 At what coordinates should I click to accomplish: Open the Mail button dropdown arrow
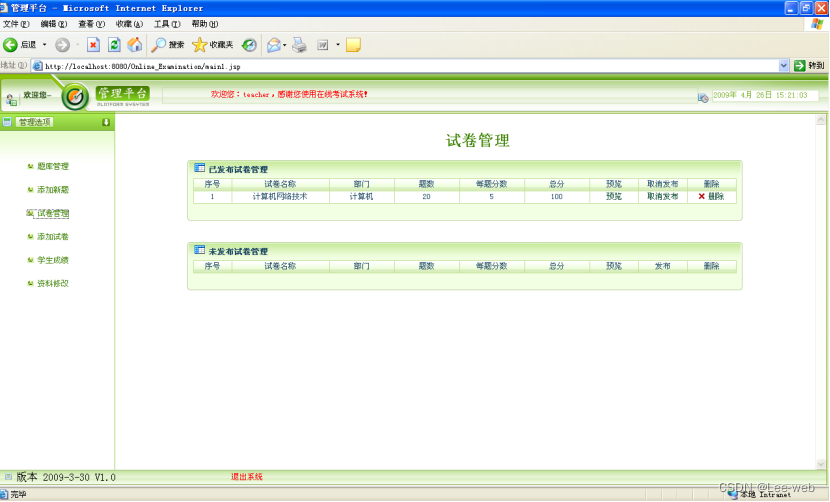pyautogui.click(x=285, y=45)
